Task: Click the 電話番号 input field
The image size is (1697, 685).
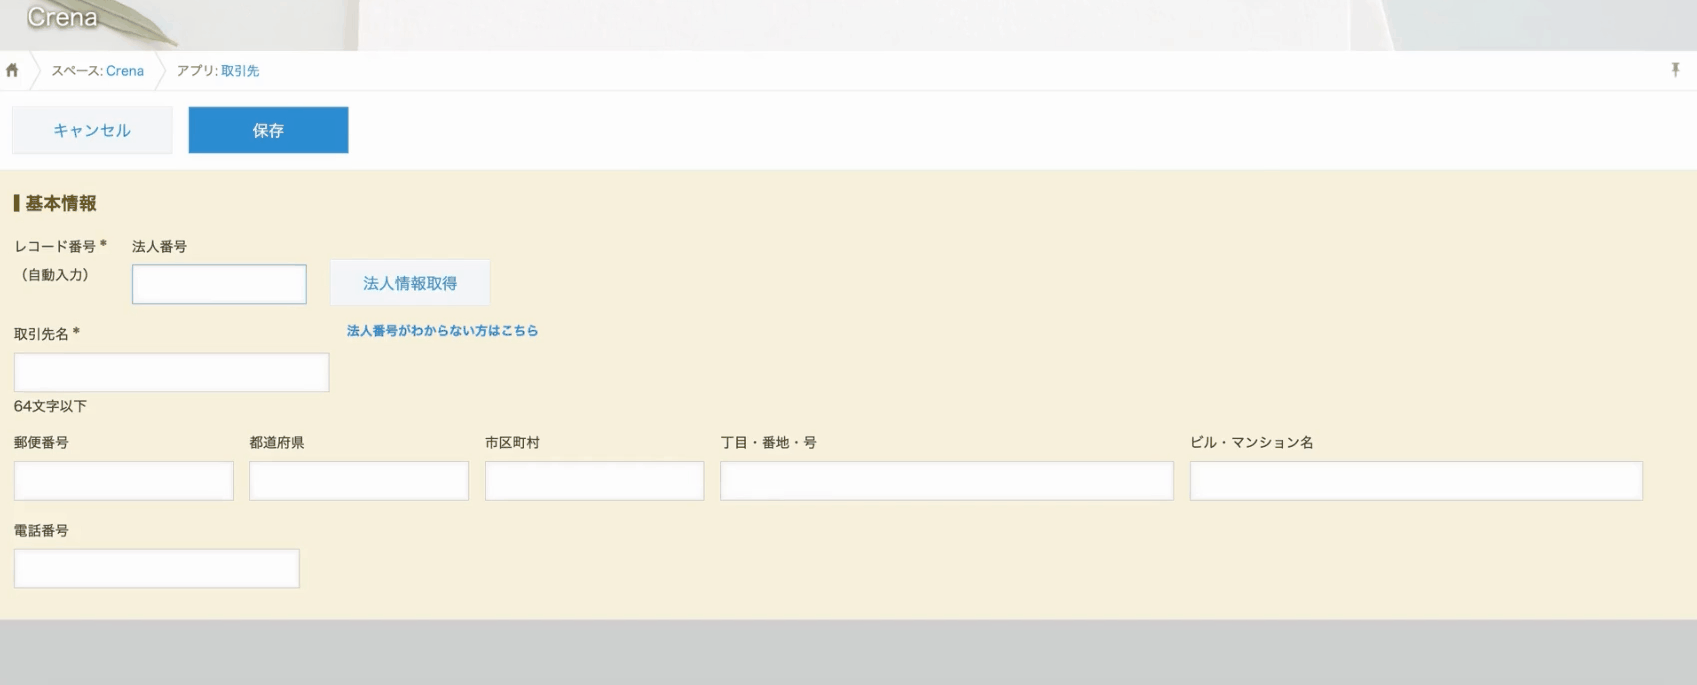Action: (x=156, y=569)
